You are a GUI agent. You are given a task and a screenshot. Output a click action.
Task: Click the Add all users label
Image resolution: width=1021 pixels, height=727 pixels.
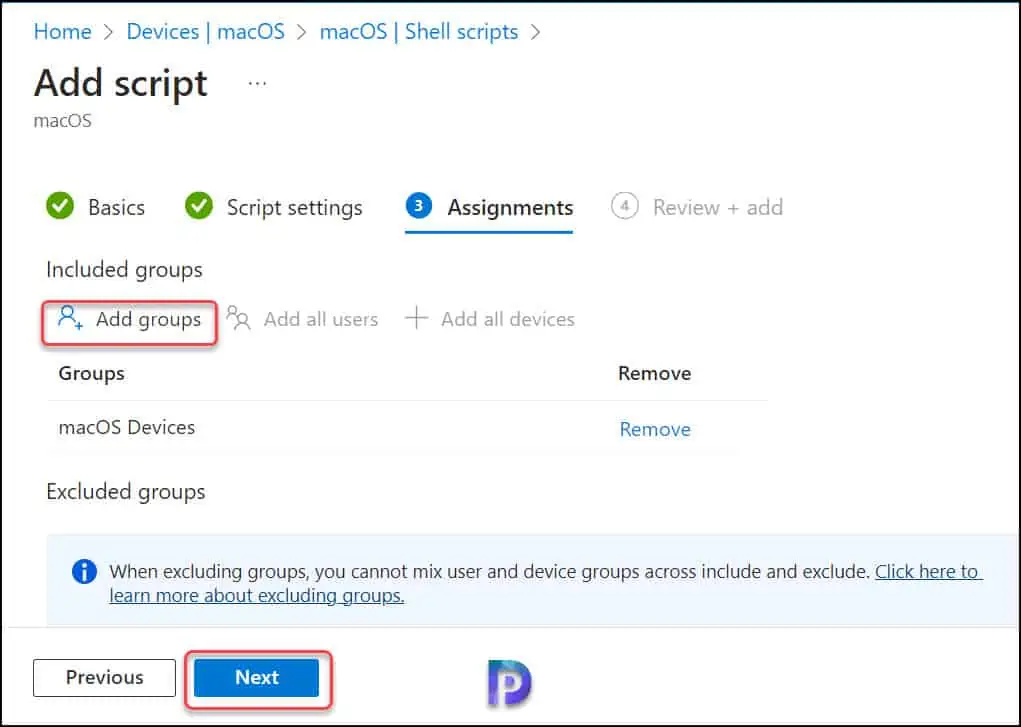[x=321, y=319]
